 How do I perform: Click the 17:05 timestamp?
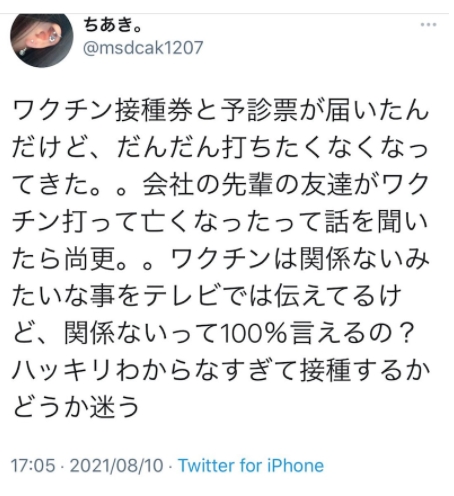pyautogui.click(x=33, y=465)
